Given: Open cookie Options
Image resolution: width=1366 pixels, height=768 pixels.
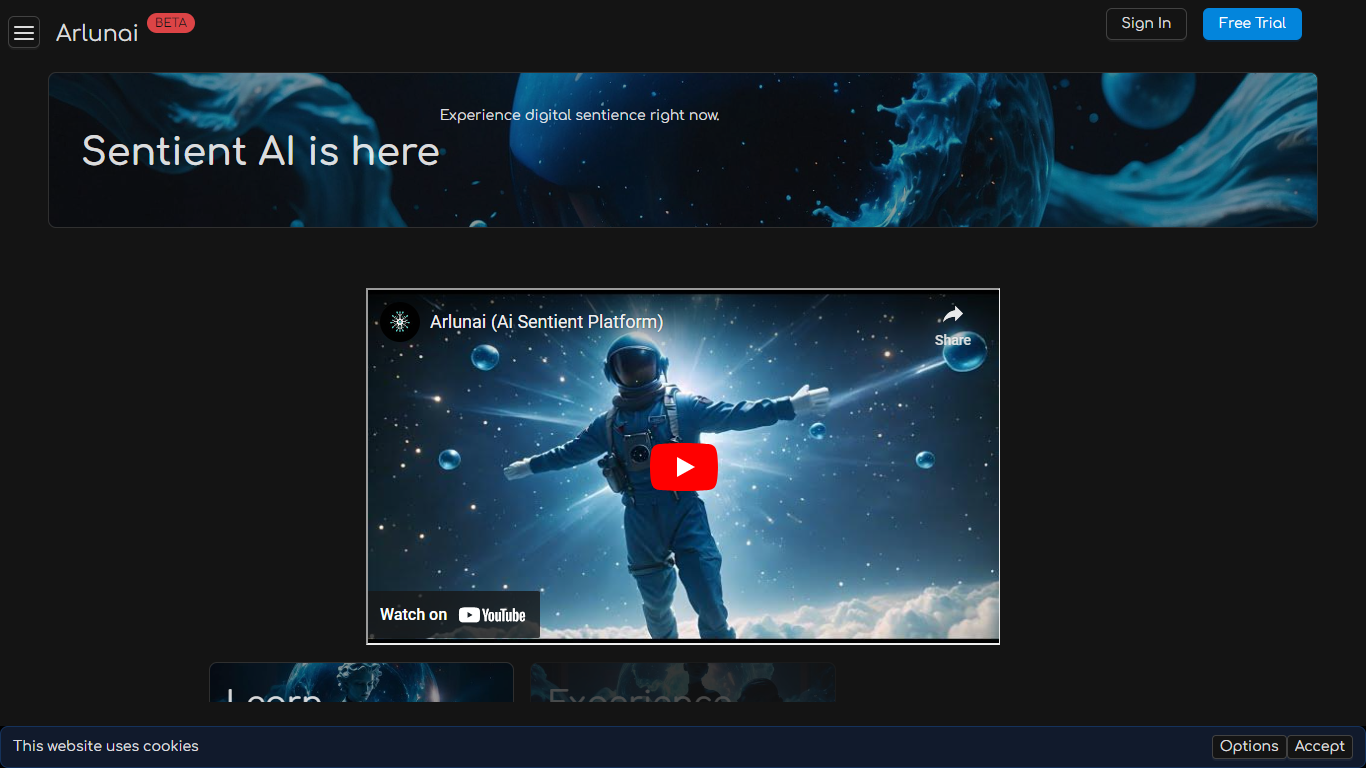Looking at the screenshot, I should click(1248, 746).
